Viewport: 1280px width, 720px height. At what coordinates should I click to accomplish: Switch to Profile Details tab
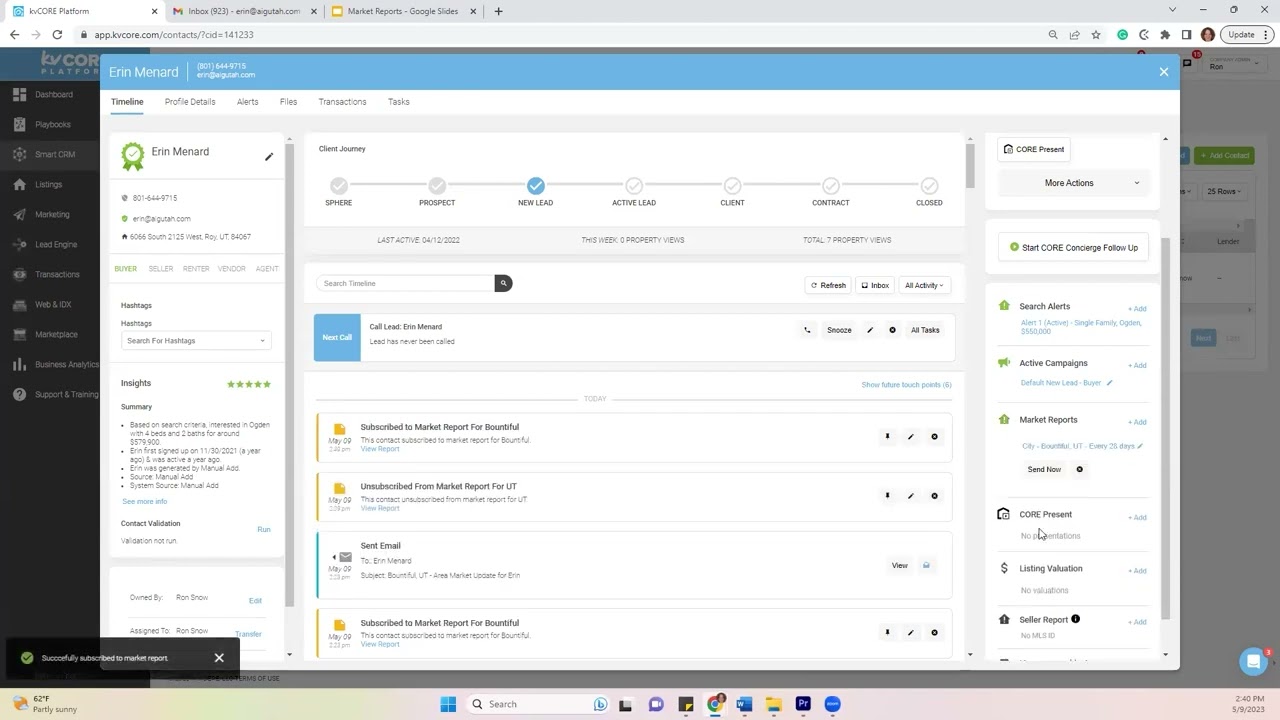pos(190,102)
